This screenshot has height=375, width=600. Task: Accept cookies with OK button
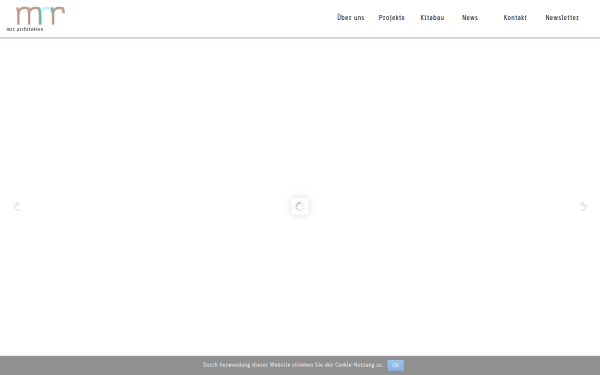pos(395,365)
